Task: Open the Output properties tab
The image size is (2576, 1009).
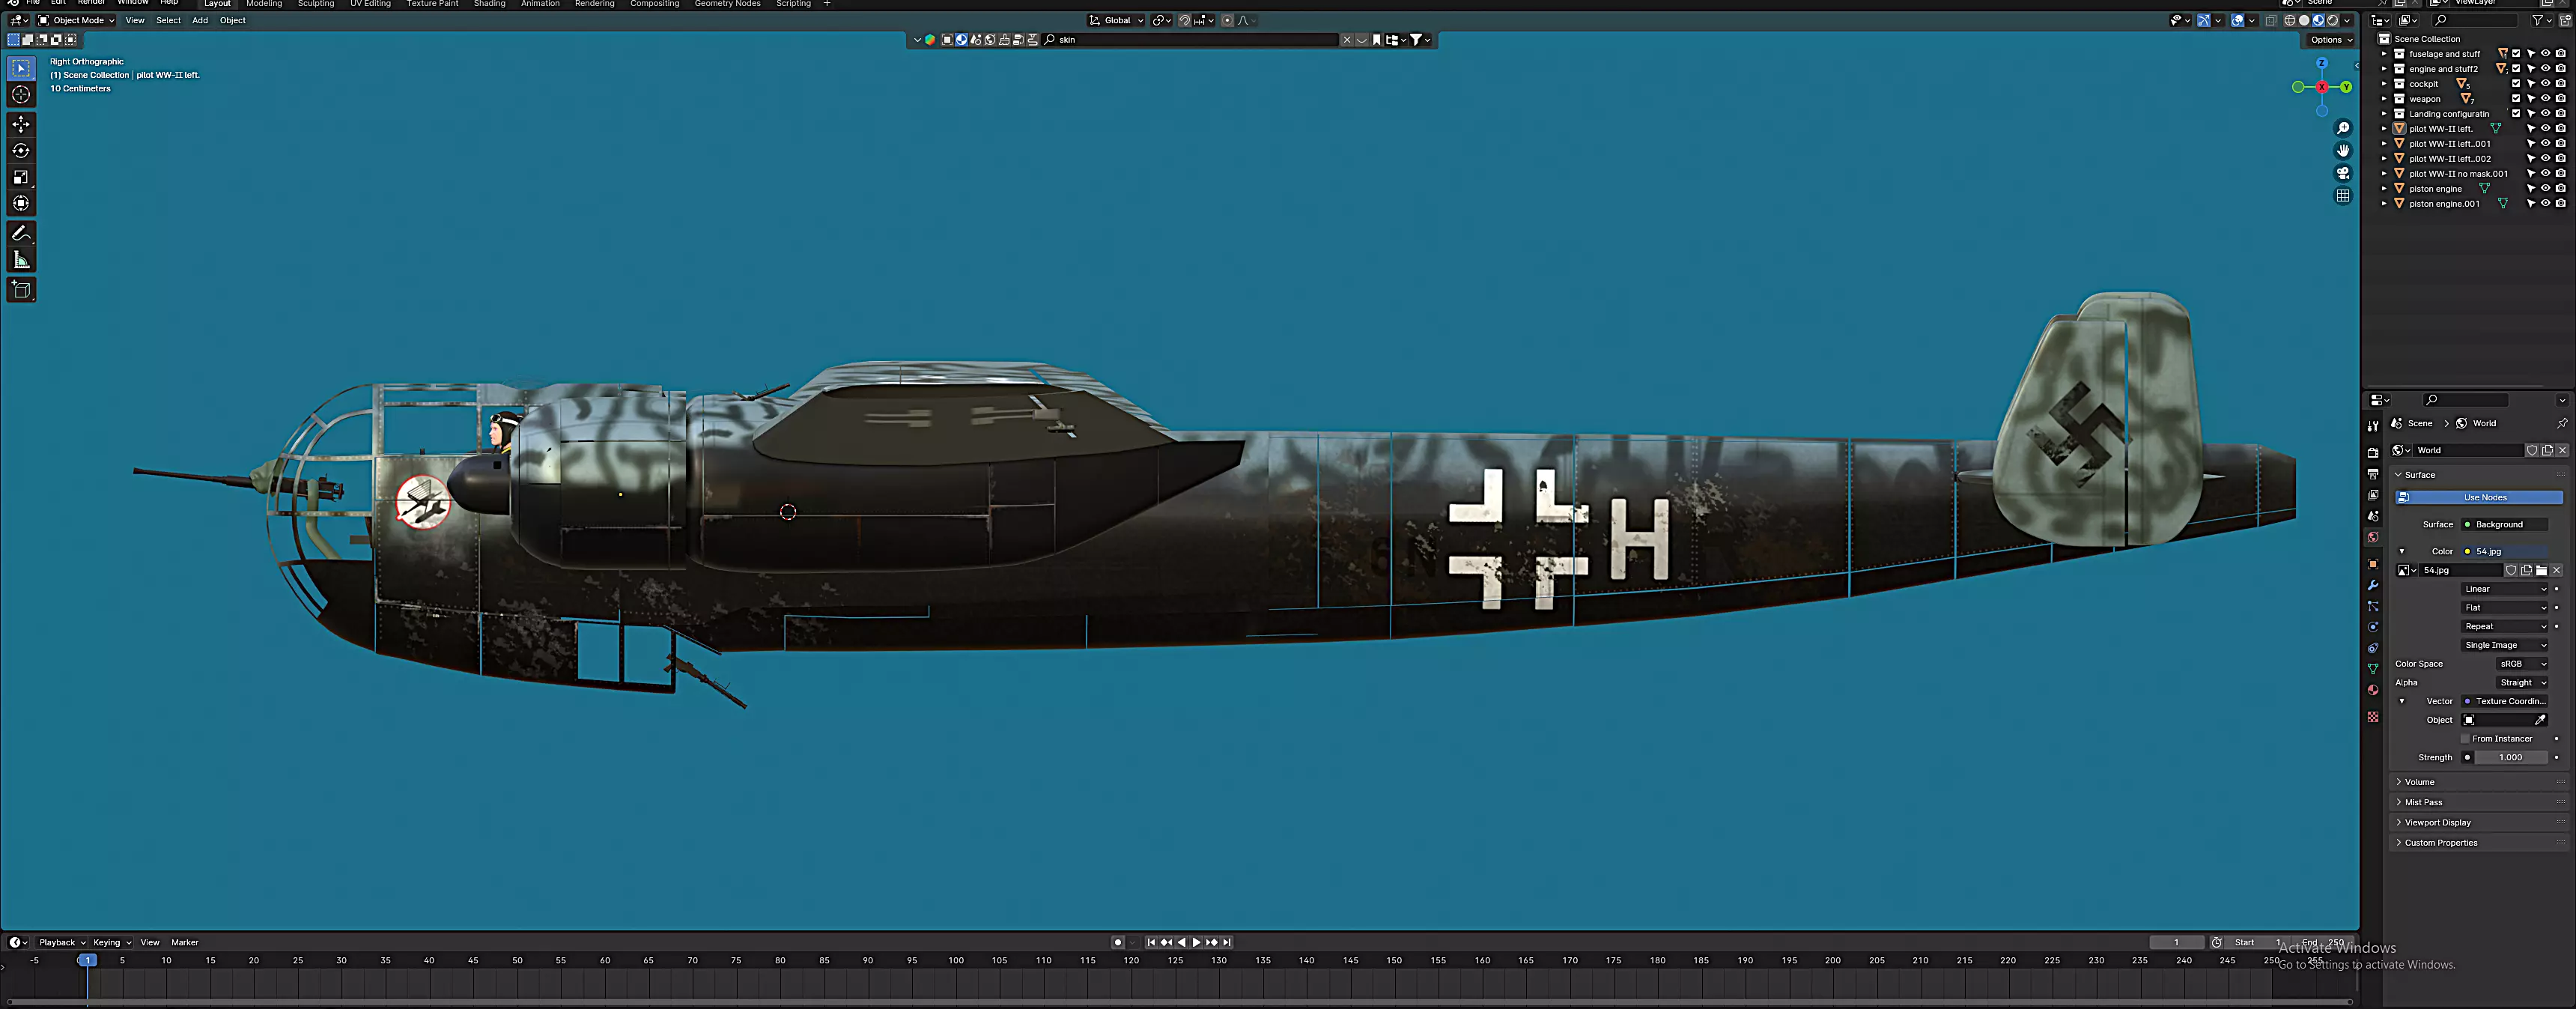Action: click(2373, 473)
